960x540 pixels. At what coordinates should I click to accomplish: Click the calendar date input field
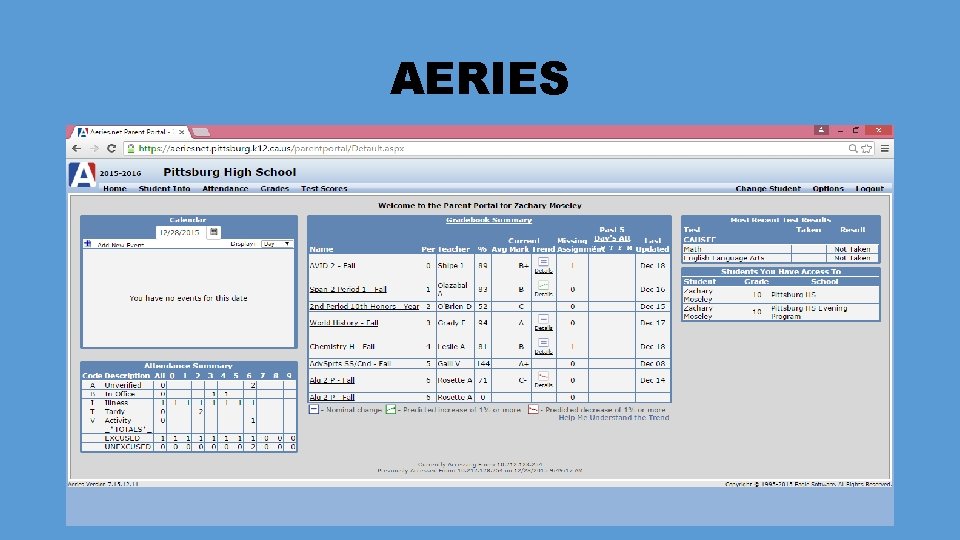click(x=181, y=233)
